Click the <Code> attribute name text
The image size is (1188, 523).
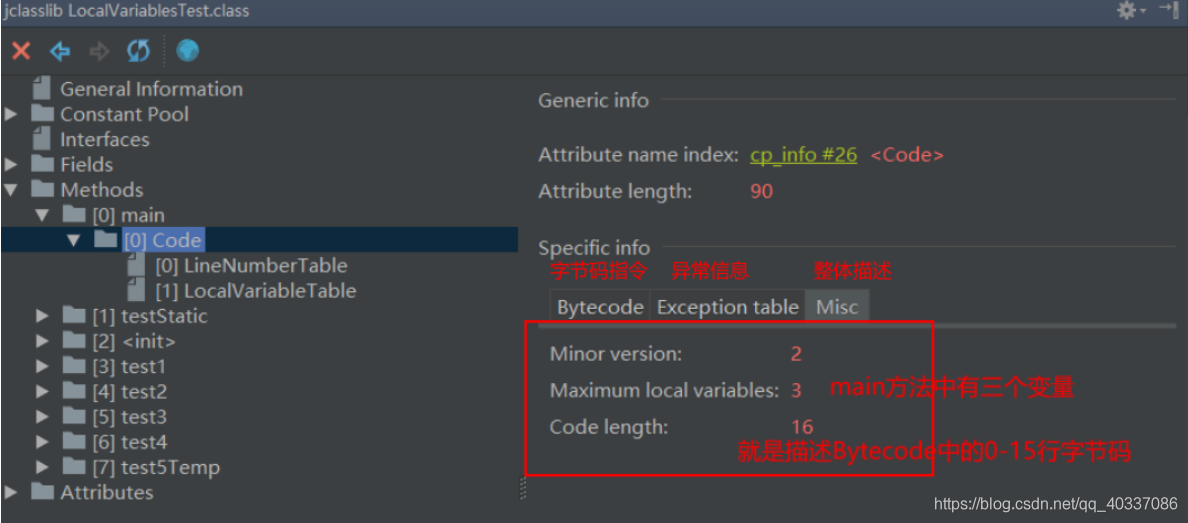point(907,155)
